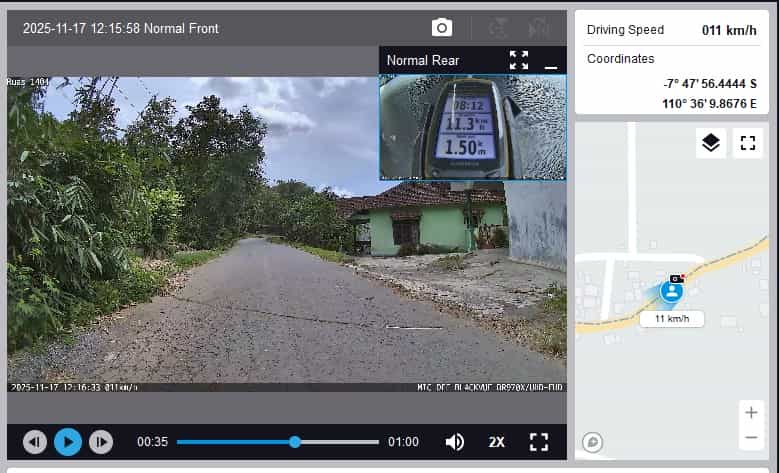779x473 pixels.
Task: Click the first dimmed icon beside the camera
Action: click(497, 28)
